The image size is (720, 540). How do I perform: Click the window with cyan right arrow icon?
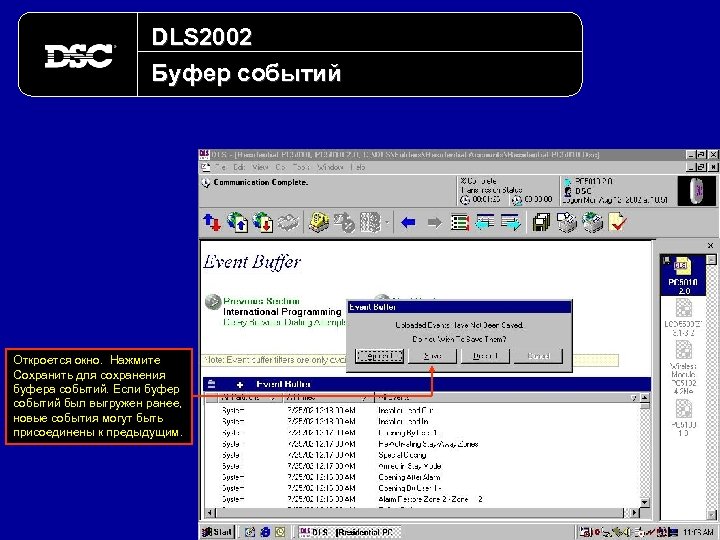511,223
